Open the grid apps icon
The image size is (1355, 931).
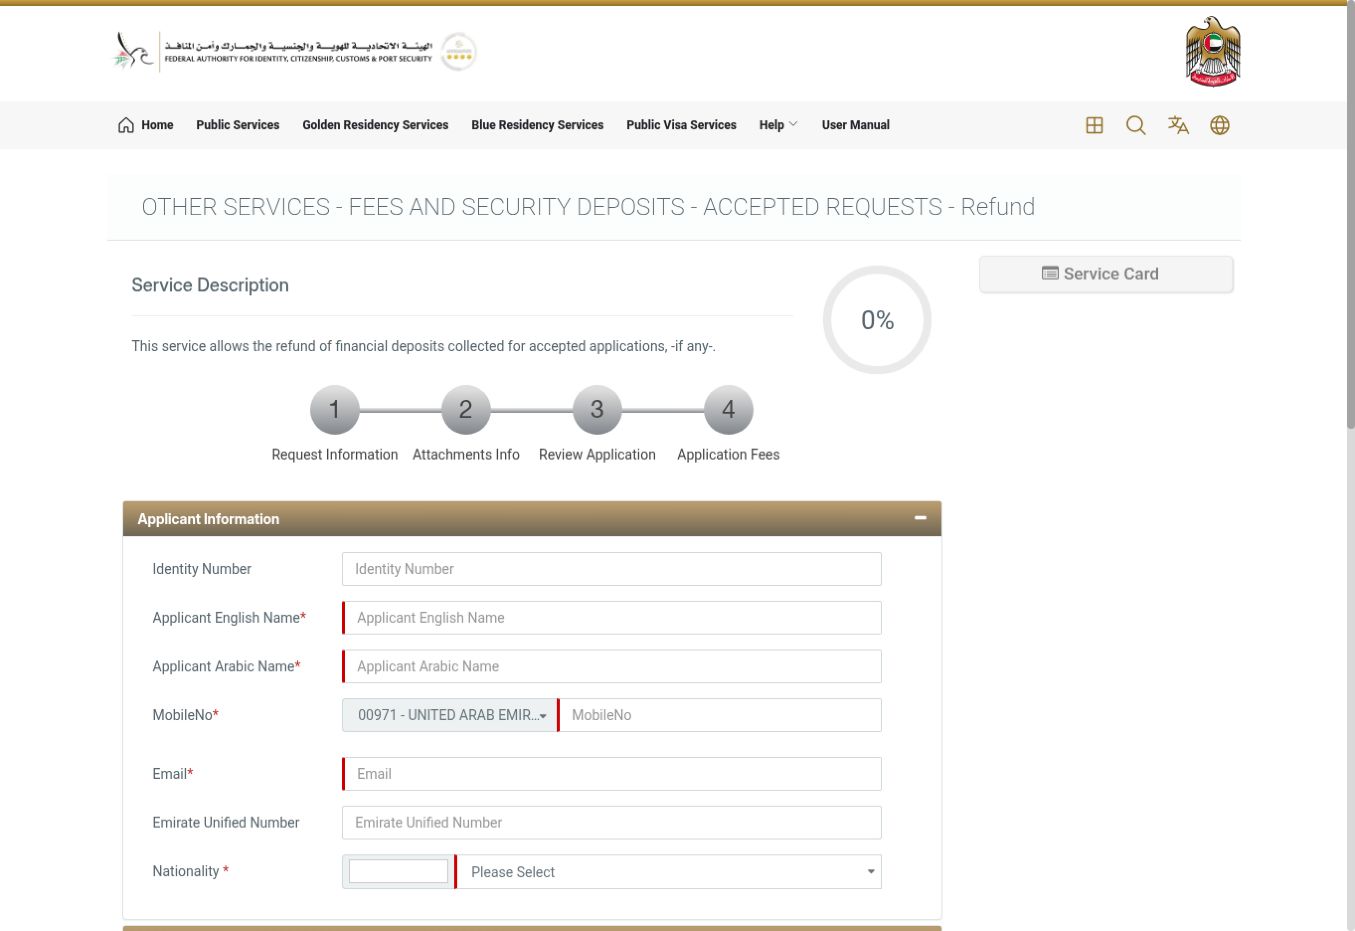coord(1094,125)
